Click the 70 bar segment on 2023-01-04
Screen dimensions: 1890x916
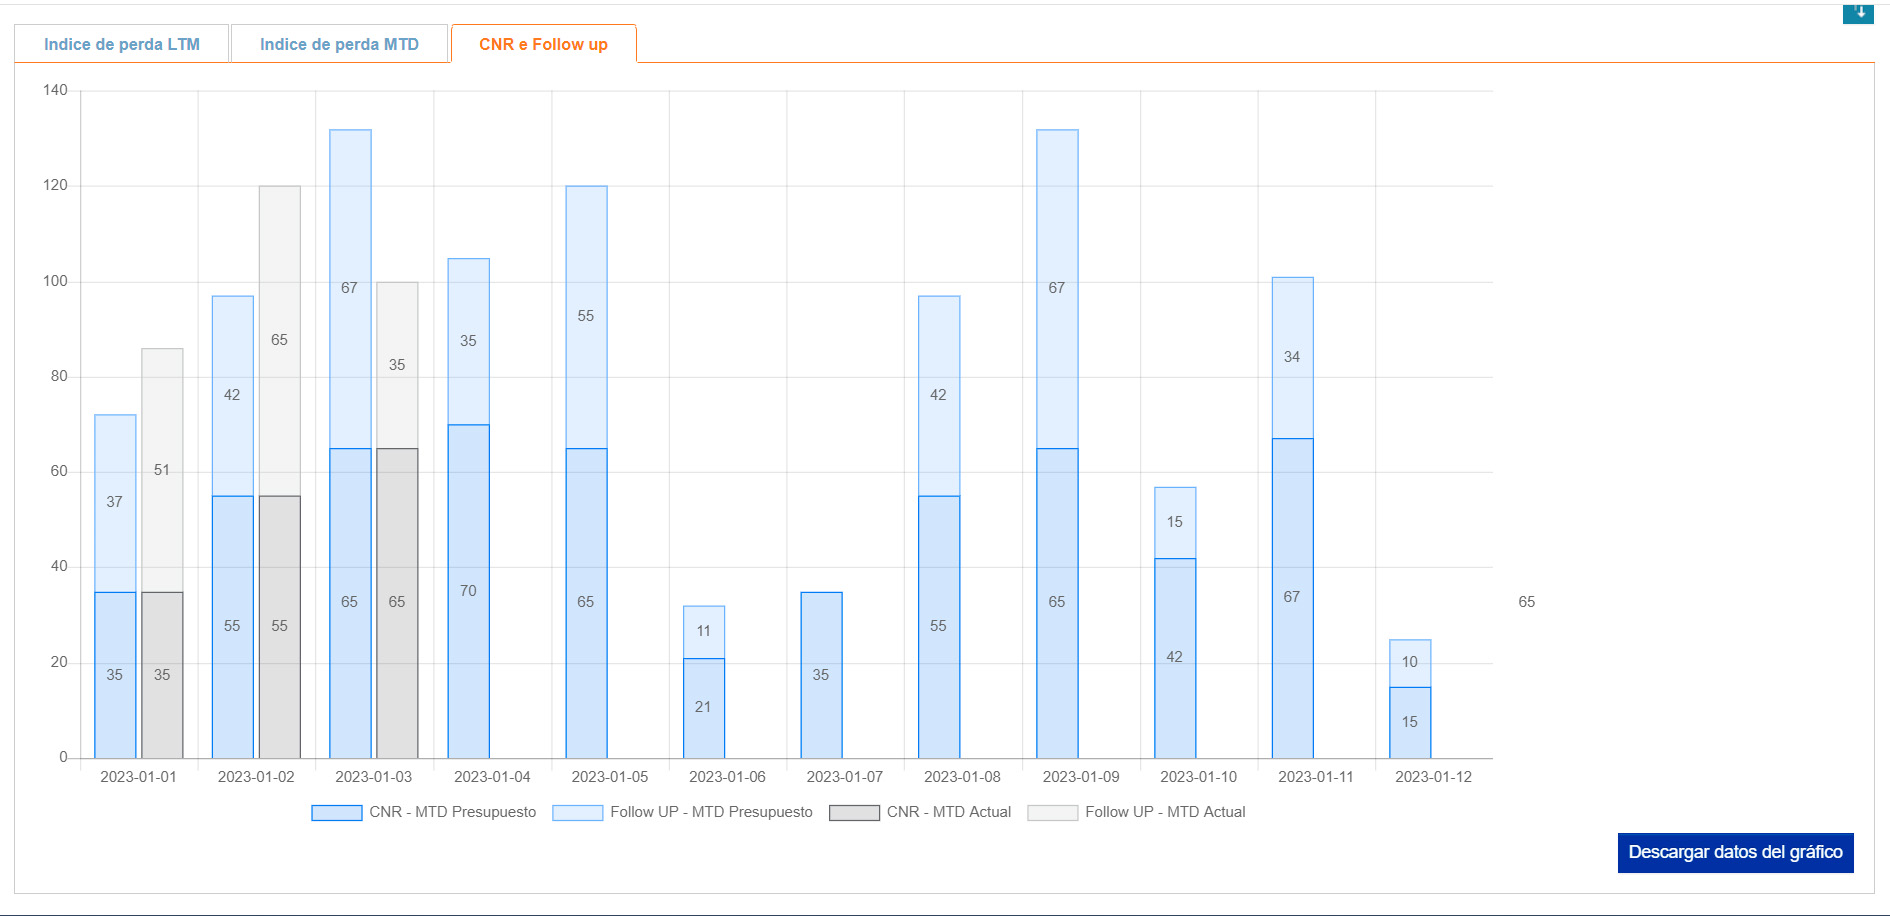pos(468,590)
